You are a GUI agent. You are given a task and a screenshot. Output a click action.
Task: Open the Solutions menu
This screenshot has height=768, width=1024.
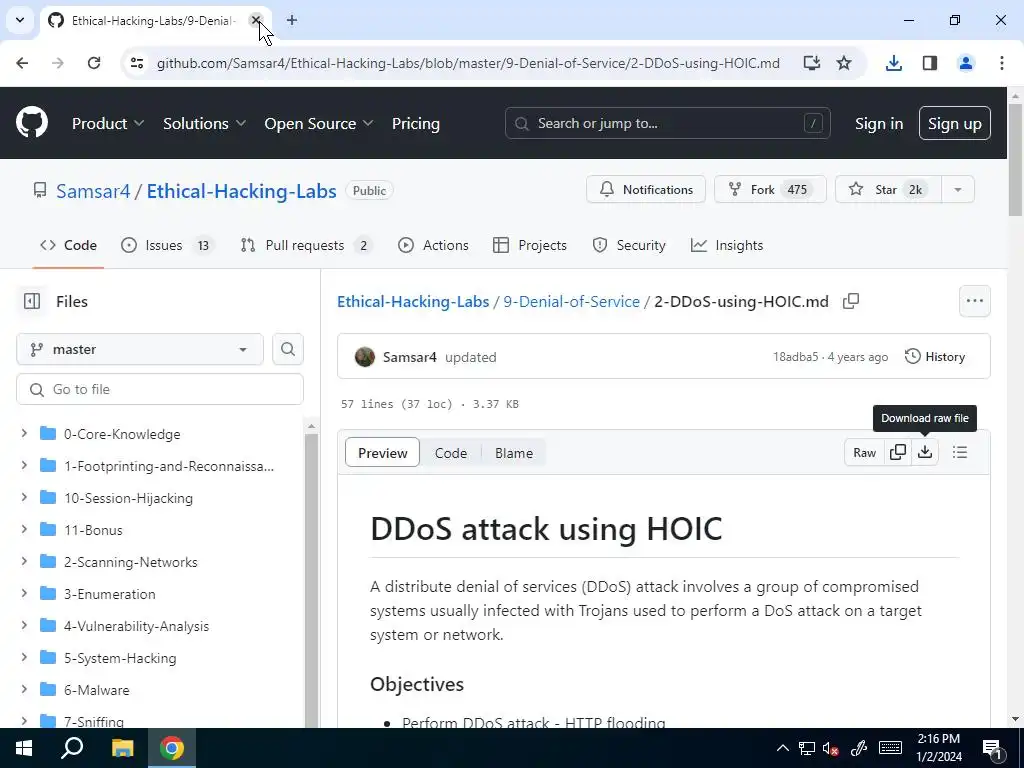pos(204,123)
